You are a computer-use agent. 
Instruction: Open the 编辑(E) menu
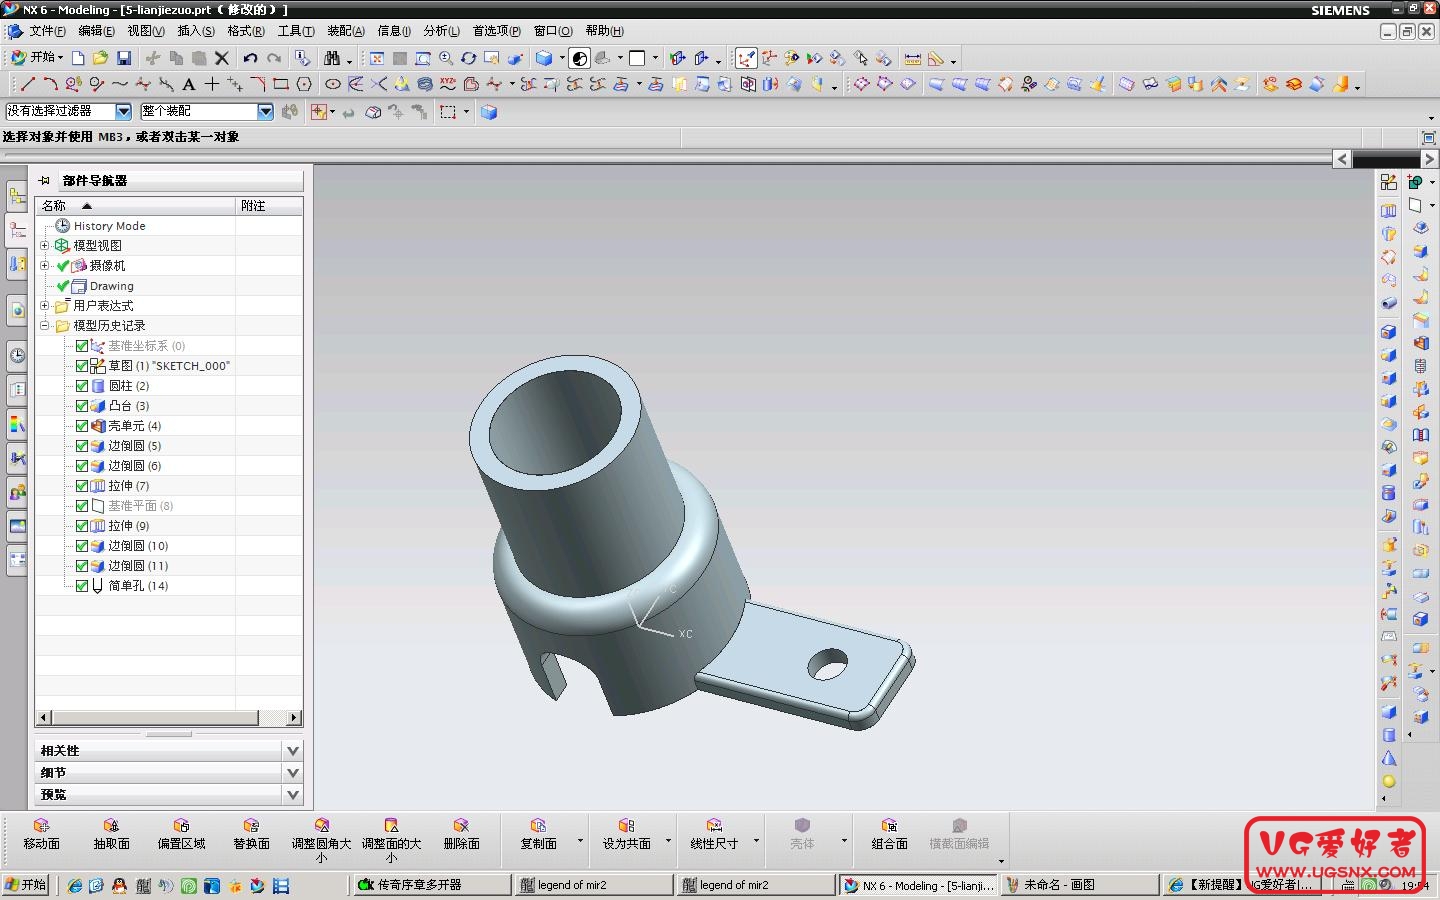[97, 31]
